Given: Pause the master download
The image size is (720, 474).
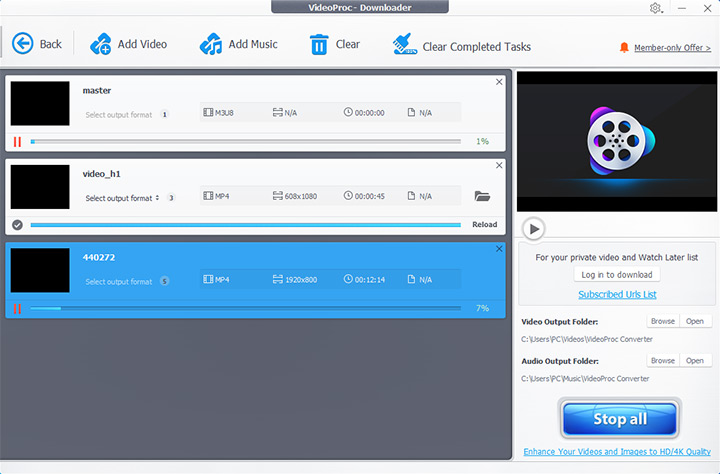Looking at the screenshot, I should tap(17, 141).
